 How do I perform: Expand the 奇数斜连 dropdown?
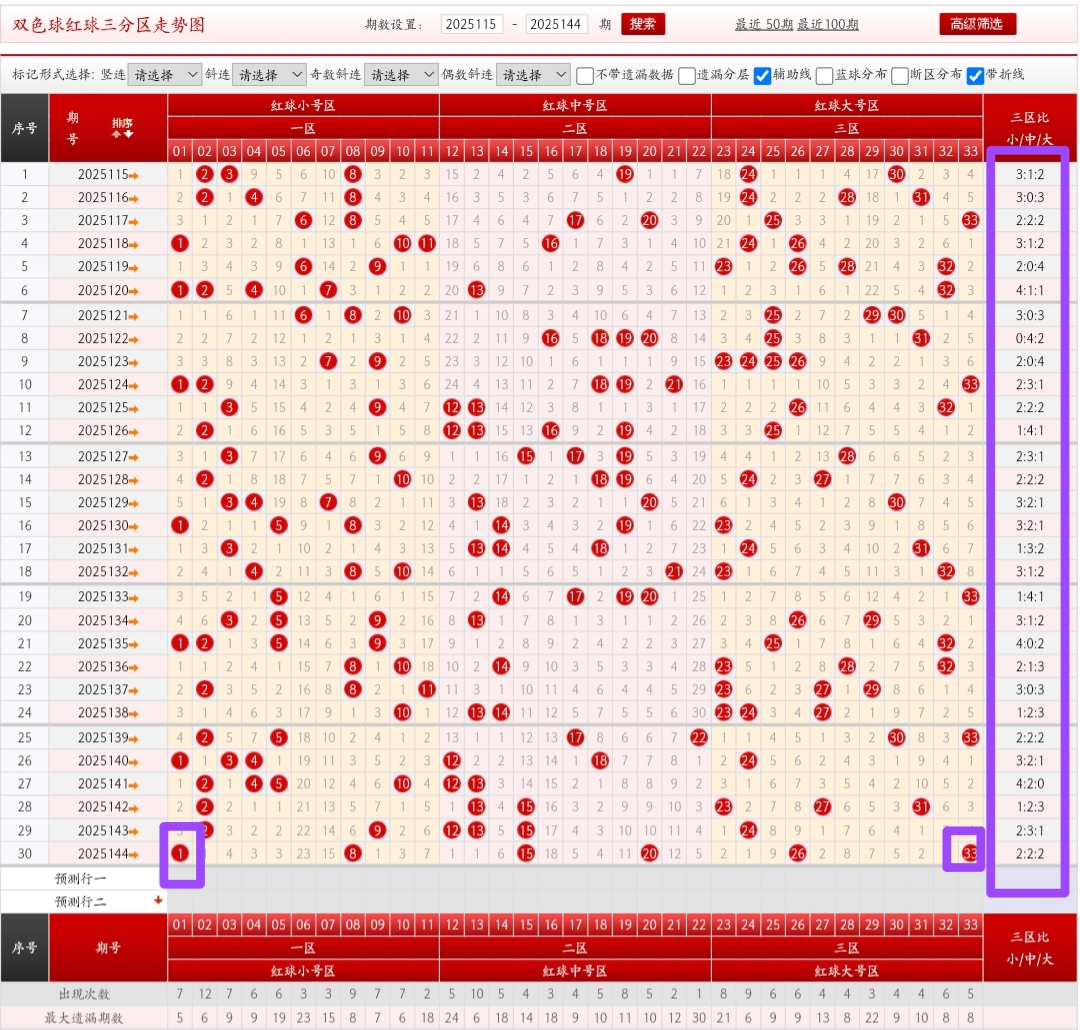401,75
